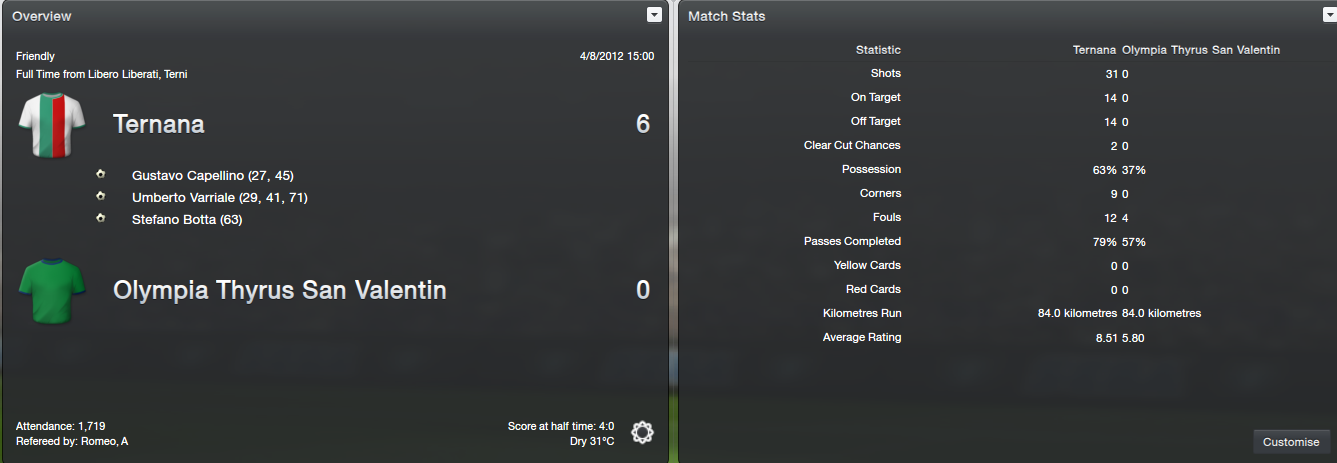Open the Ternana team name link
The height and width of the screenshot is (463, 1337).
pos(158,125)
